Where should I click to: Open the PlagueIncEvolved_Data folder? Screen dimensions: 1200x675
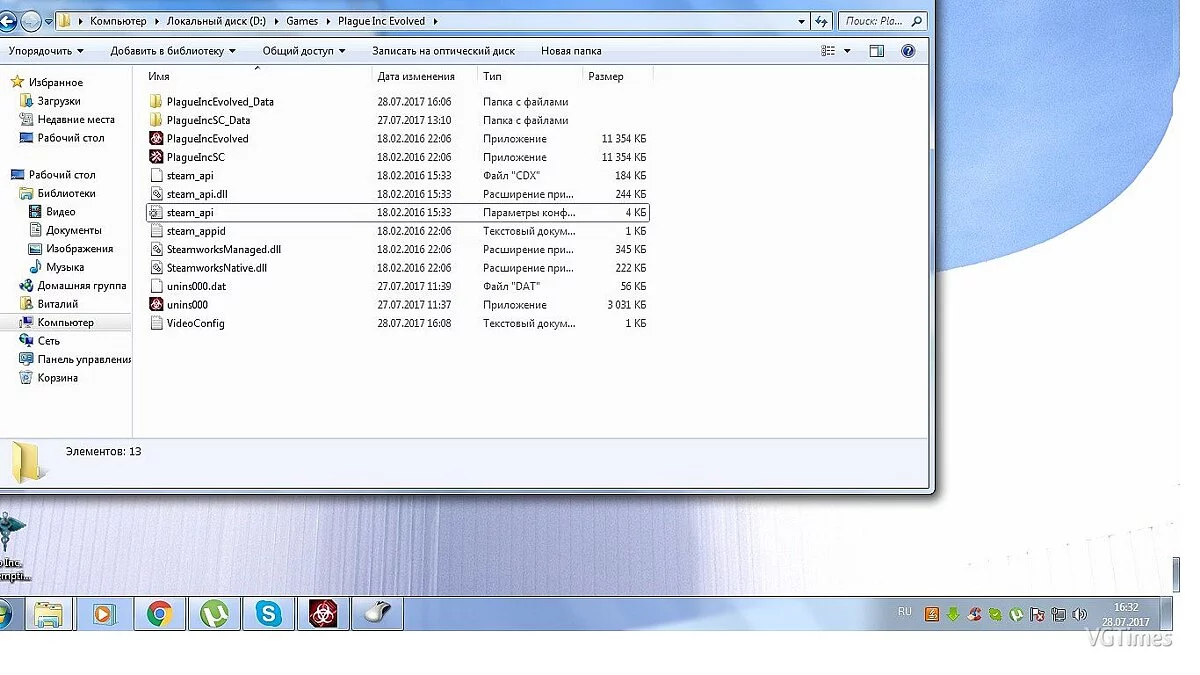[x=220, y=102]
